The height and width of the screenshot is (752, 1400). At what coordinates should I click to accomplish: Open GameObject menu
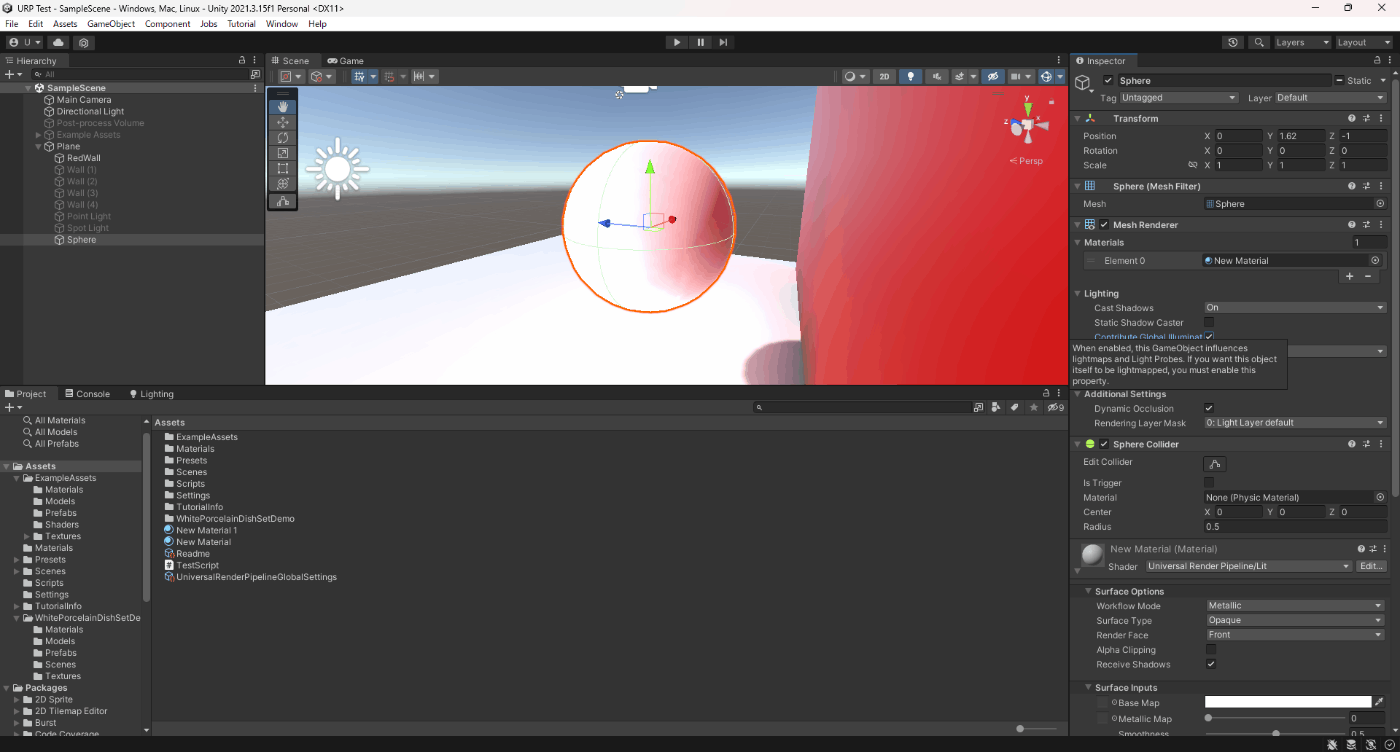[111, 24]
